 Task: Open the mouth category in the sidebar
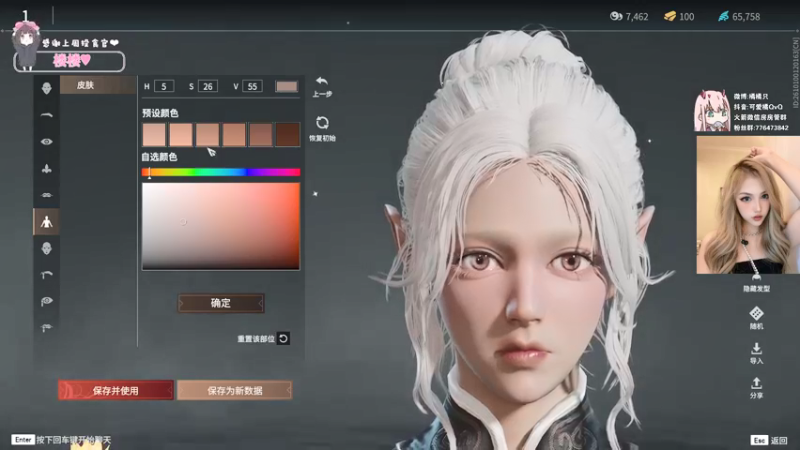(46, 195)
